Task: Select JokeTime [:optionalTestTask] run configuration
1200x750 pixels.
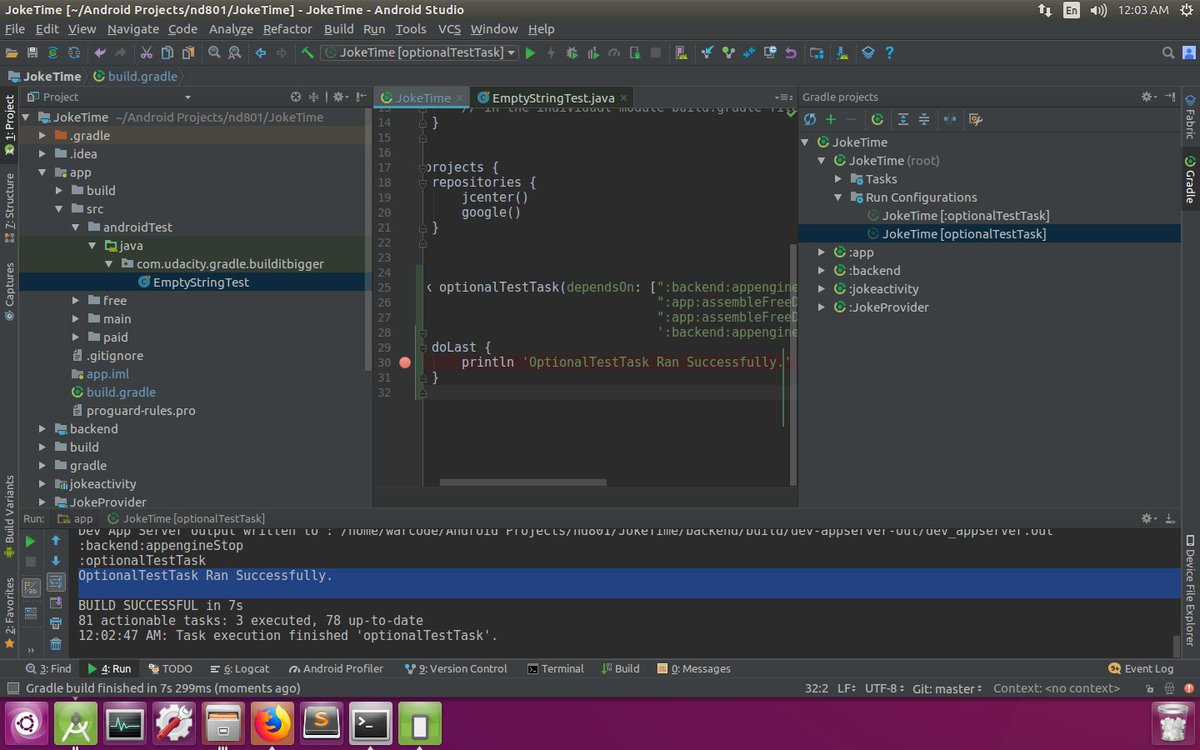Action: (x=966, y=216)
